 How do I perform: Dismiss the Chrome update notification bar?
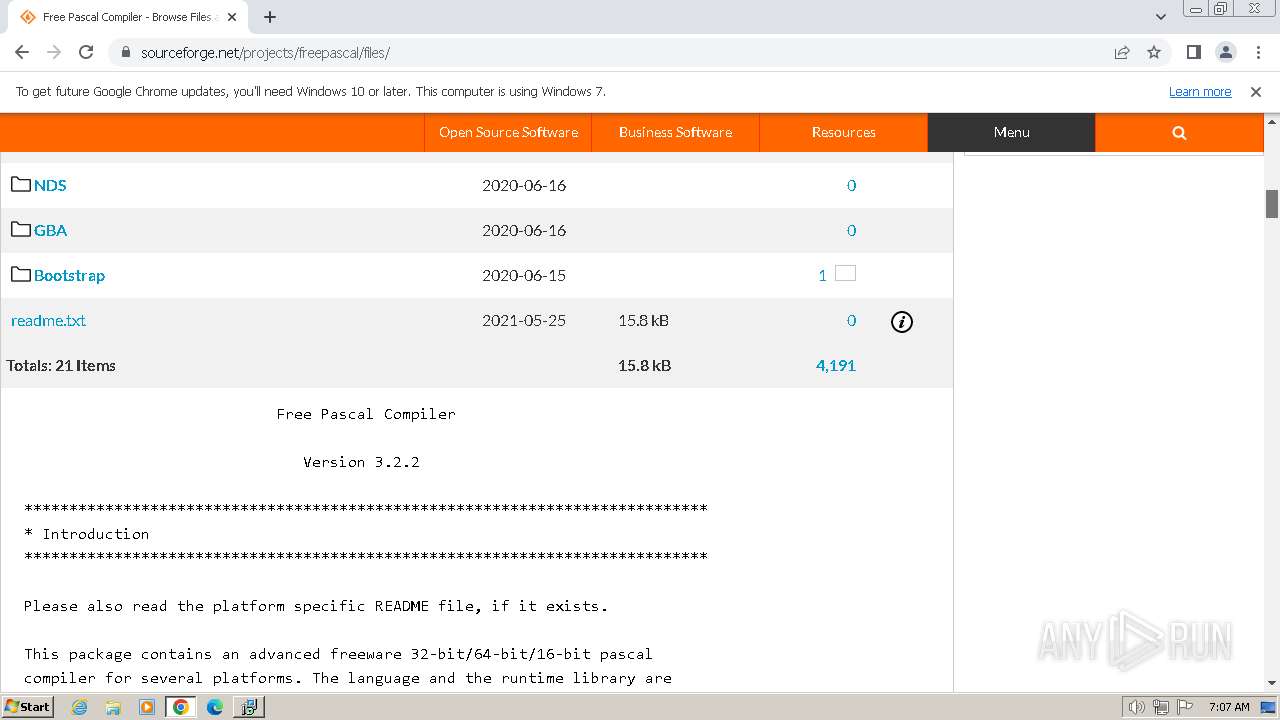pos(1256,91)
